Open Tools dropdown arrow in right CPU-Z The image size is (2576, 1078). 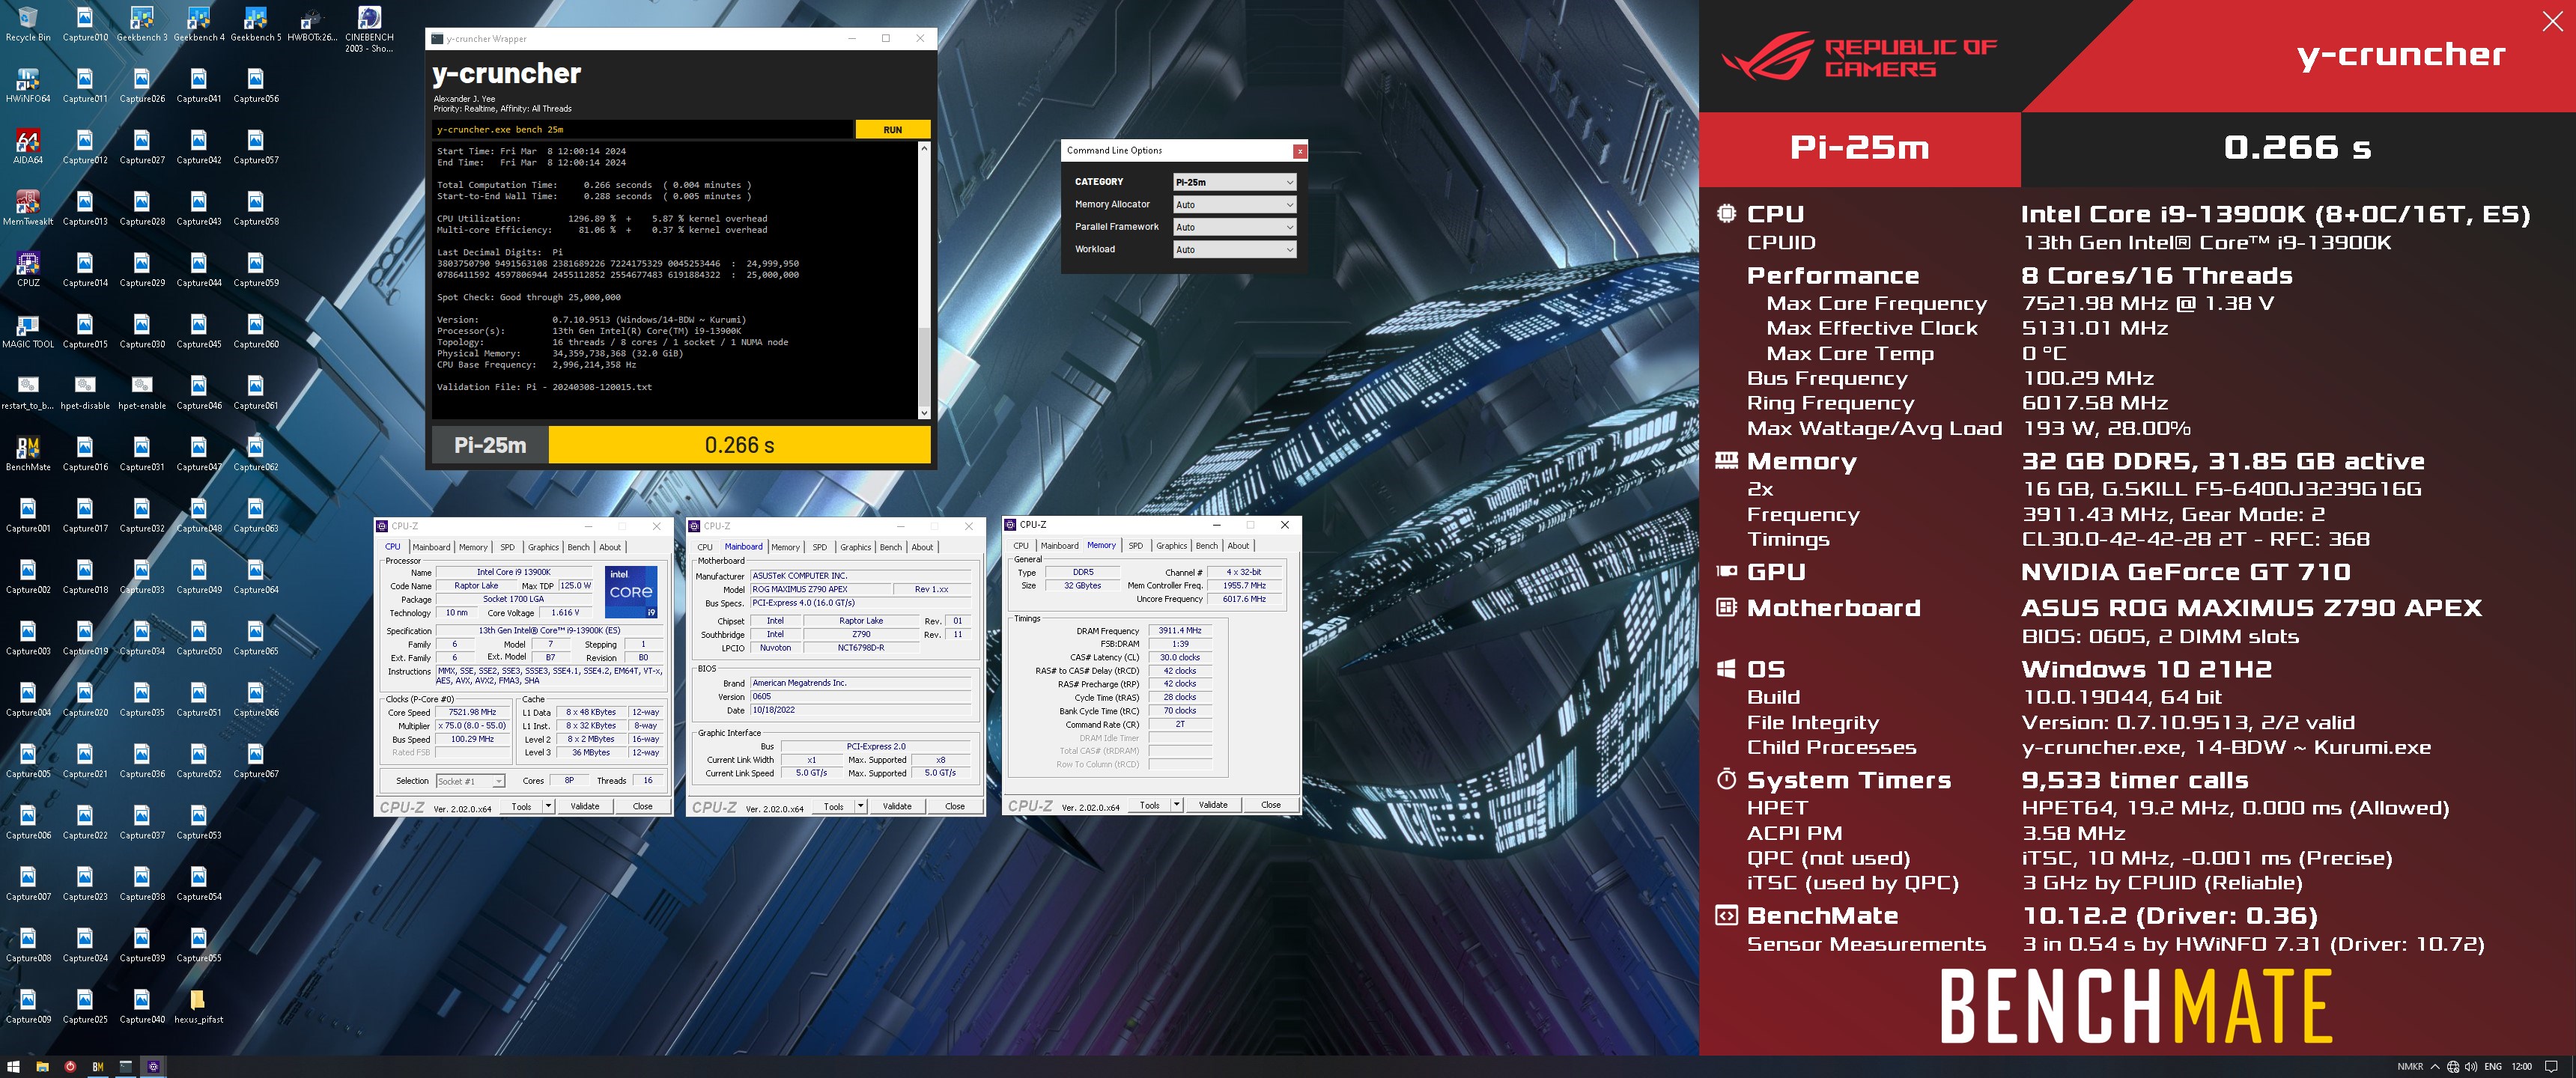click(x=1176, y=804)
